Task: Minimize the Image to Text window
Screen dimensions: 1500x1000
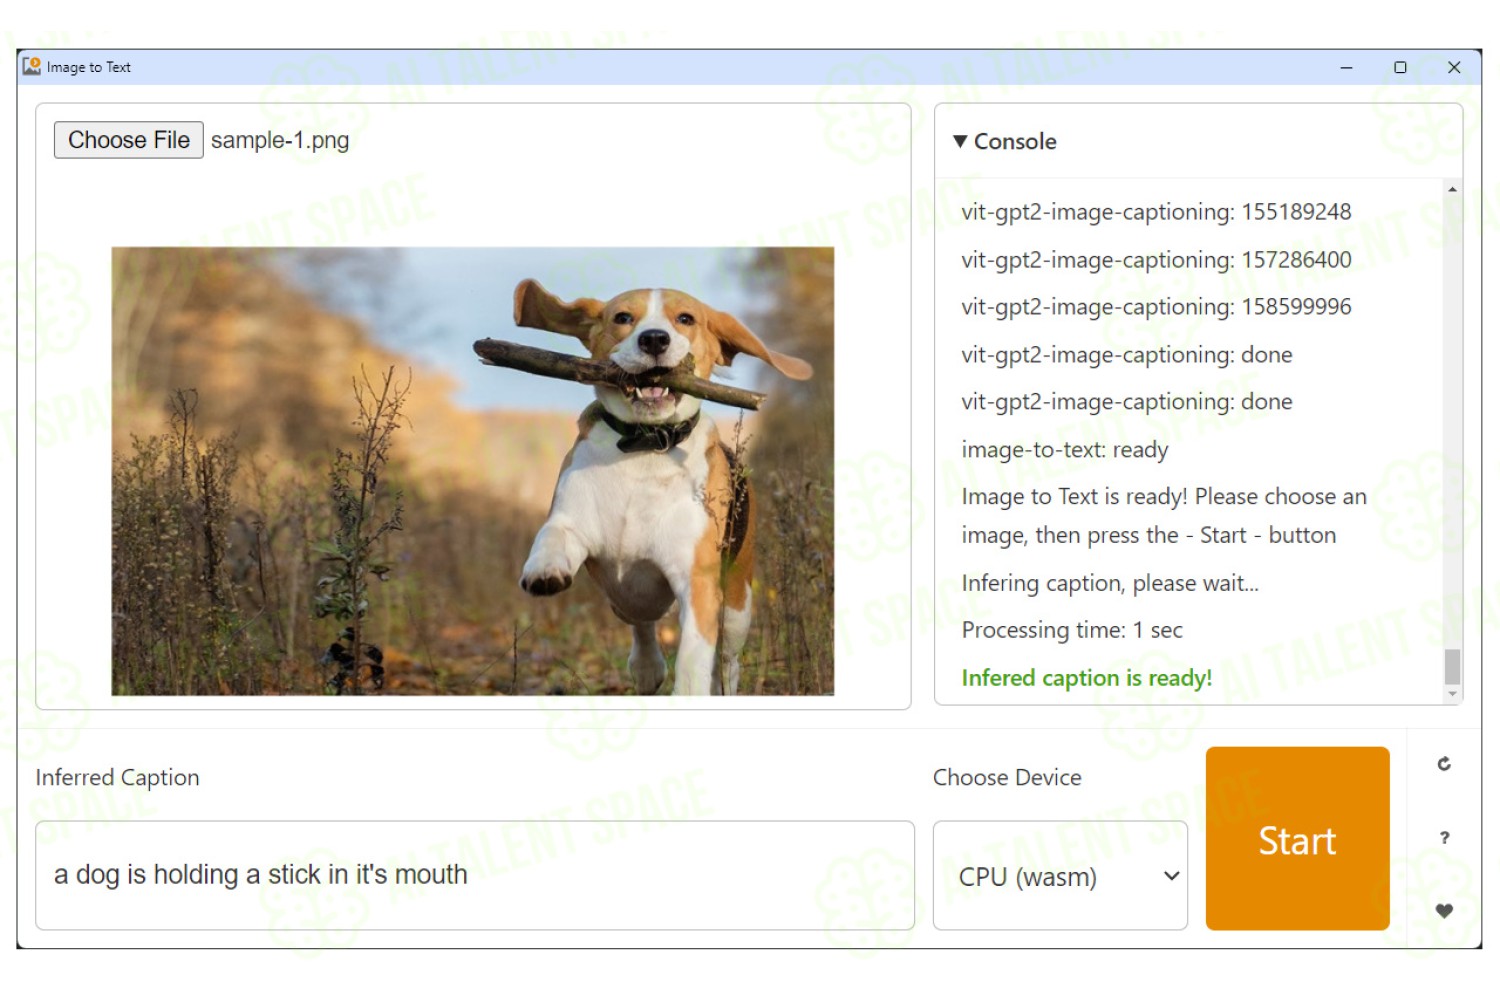Action: [1347, 67]
